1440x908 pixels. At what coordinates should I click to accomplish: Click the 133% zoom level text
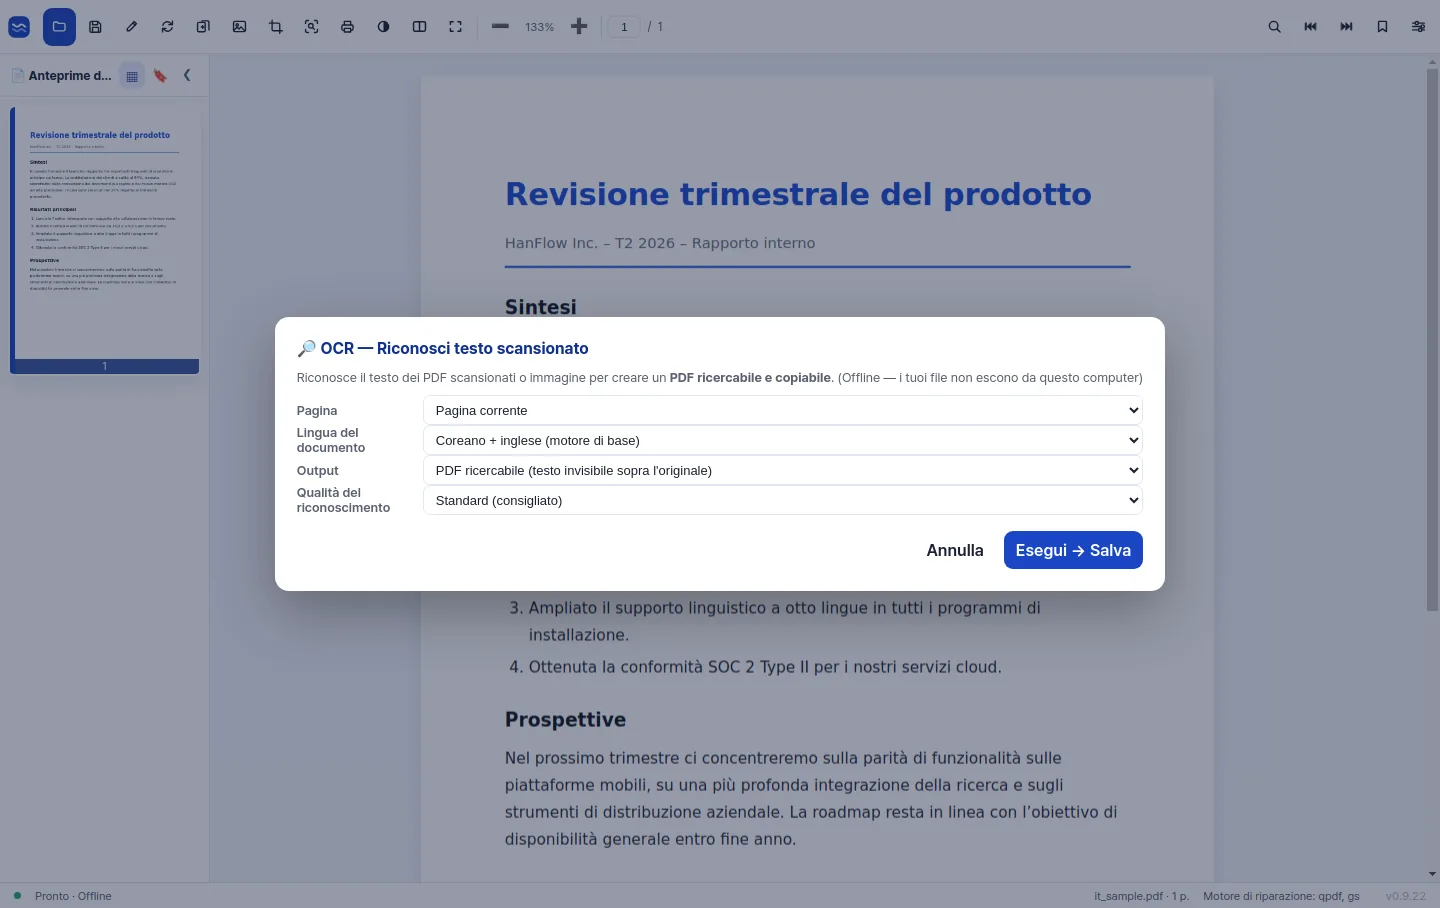click(539, 27)
